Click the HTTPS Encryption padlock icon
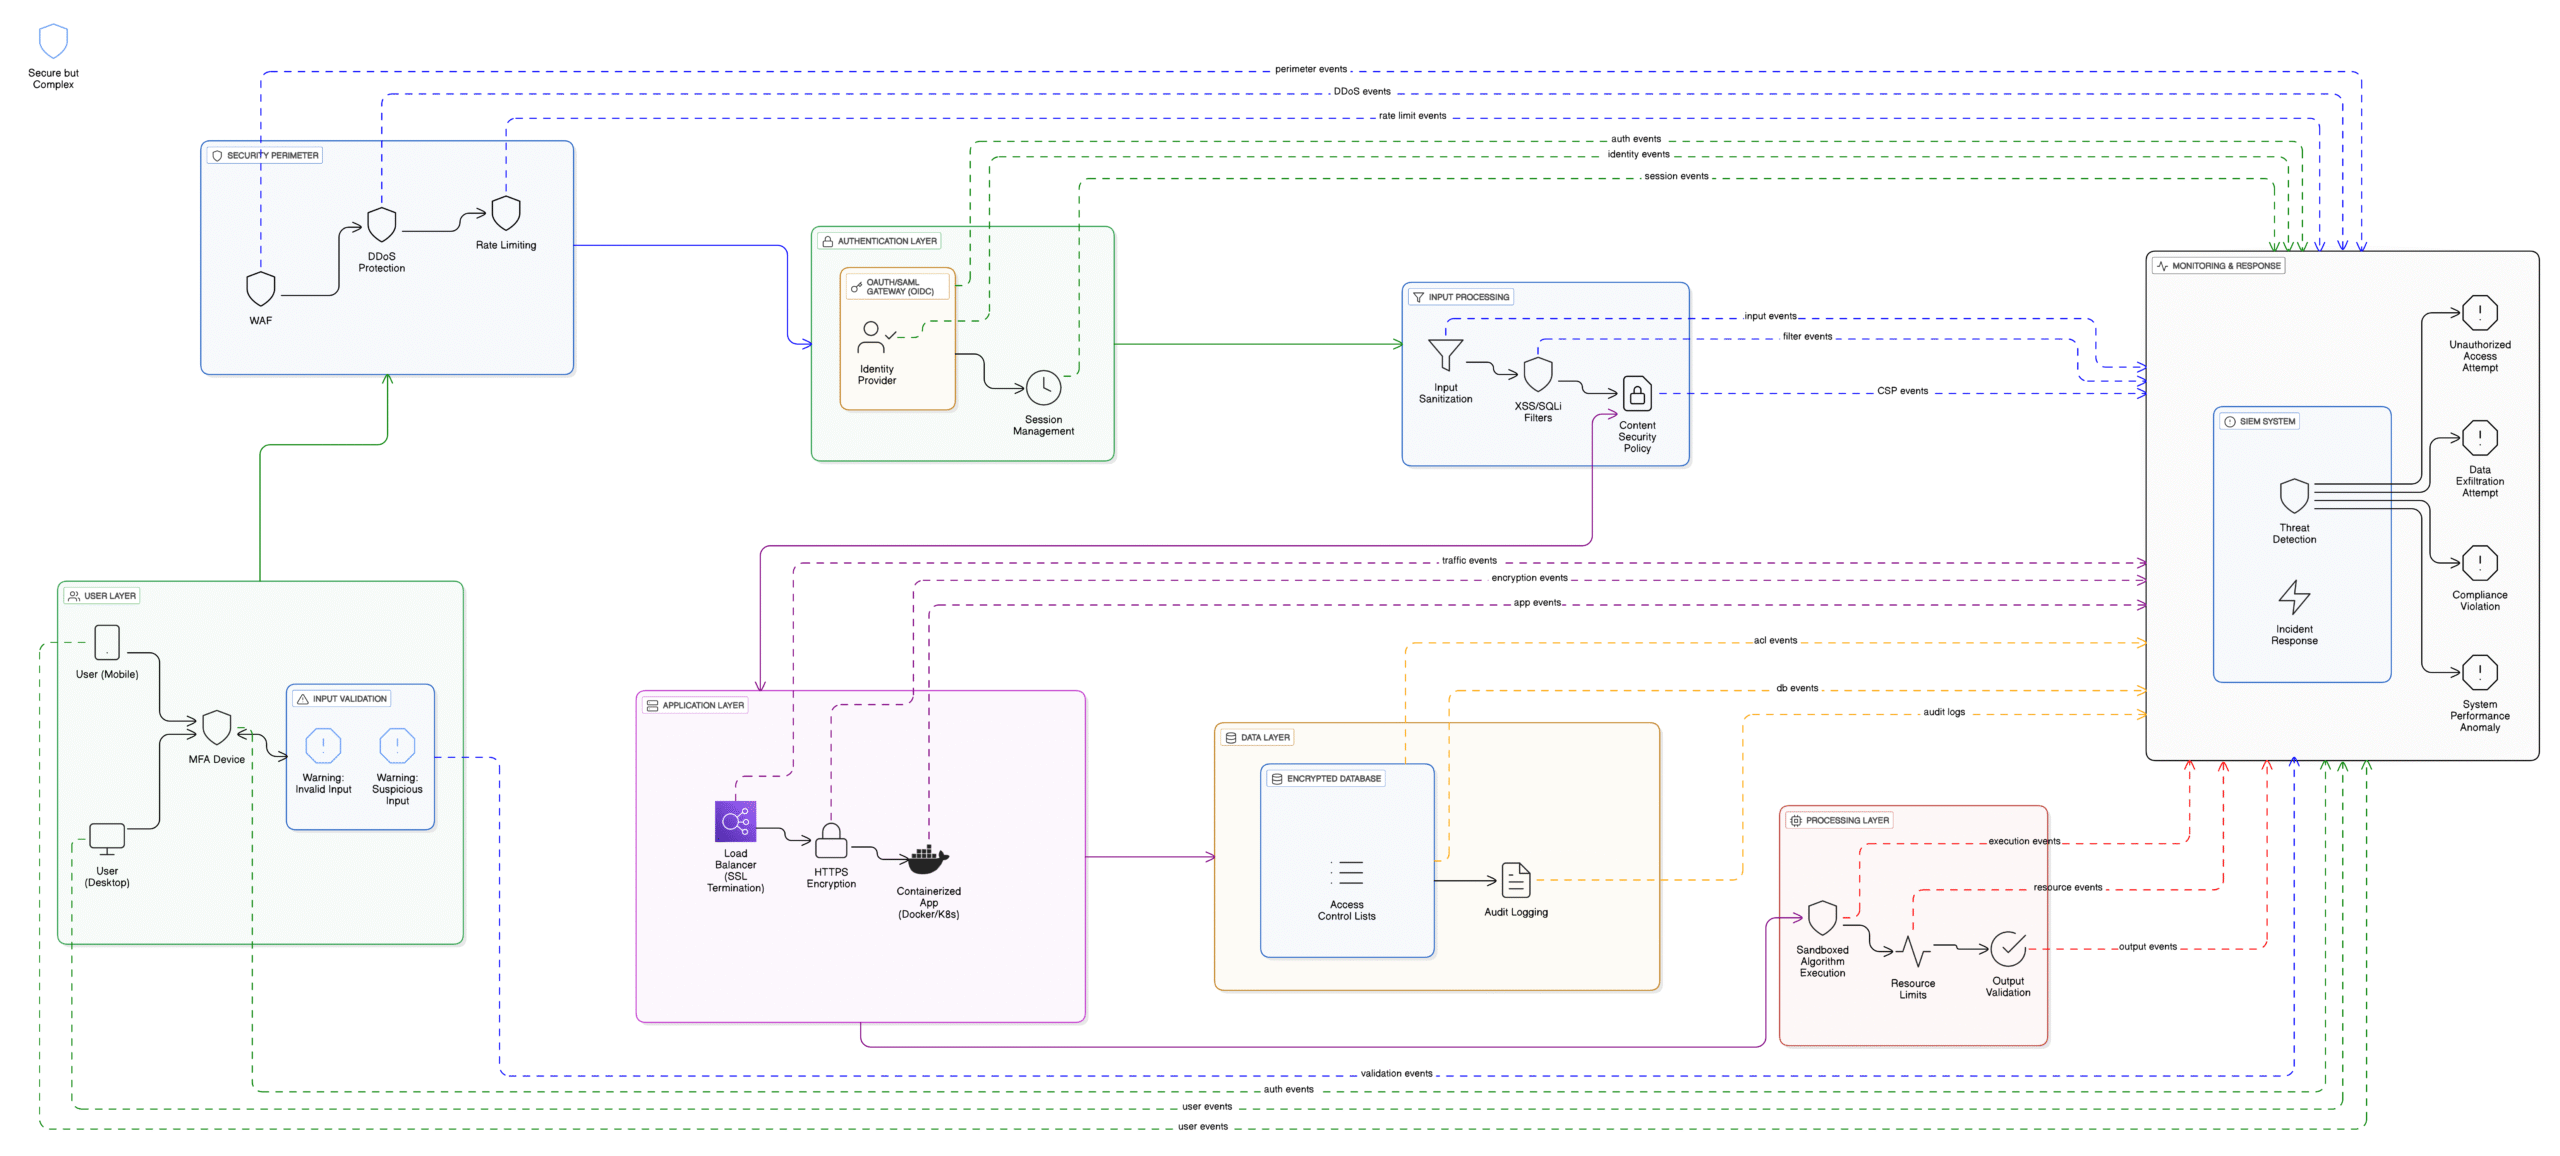 (831, 841)
